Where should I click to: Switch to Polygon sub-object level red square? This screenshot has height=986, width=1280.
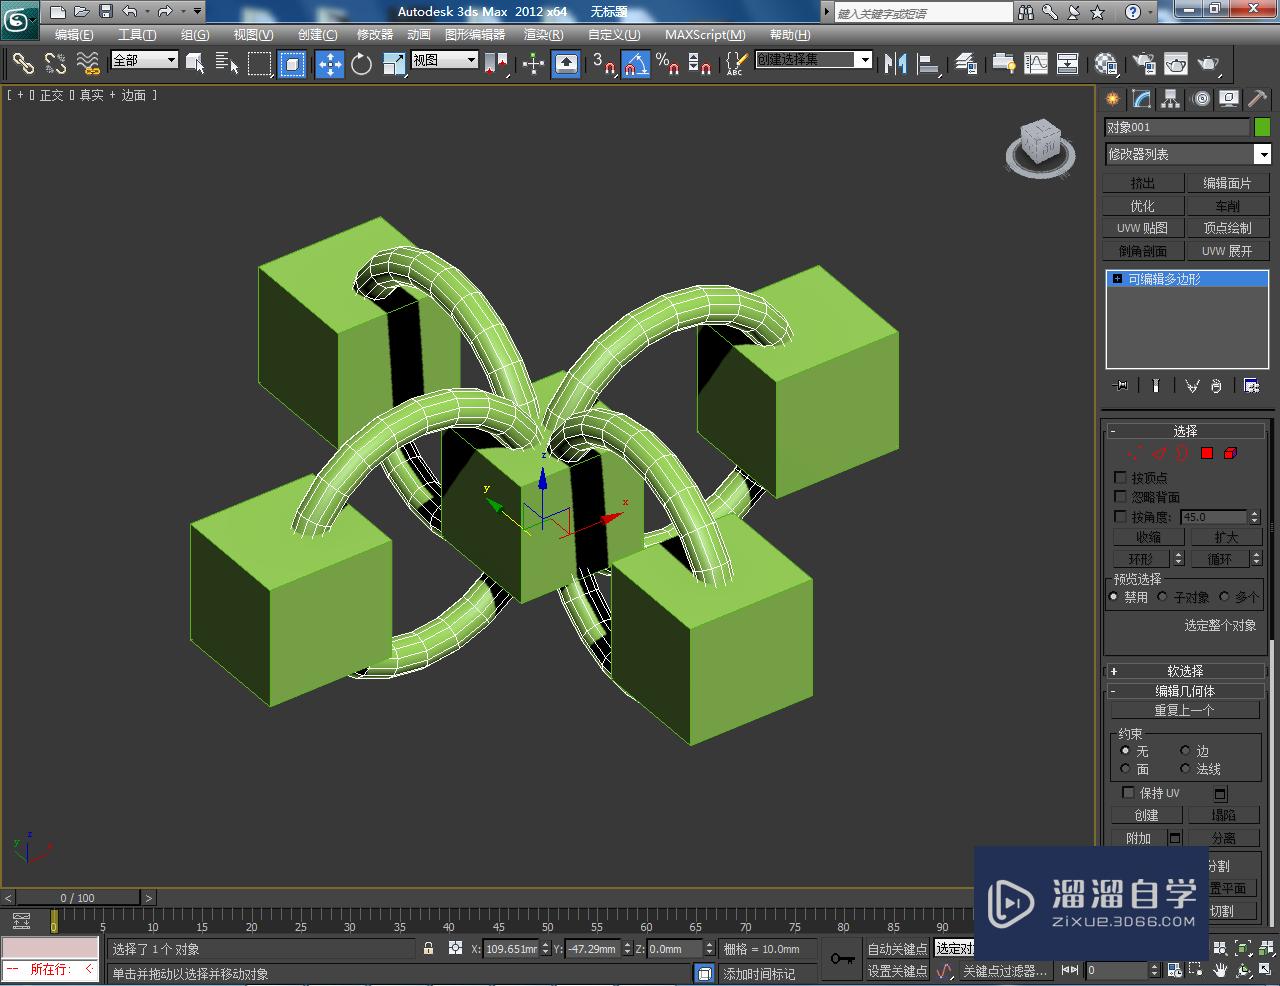1206,453
